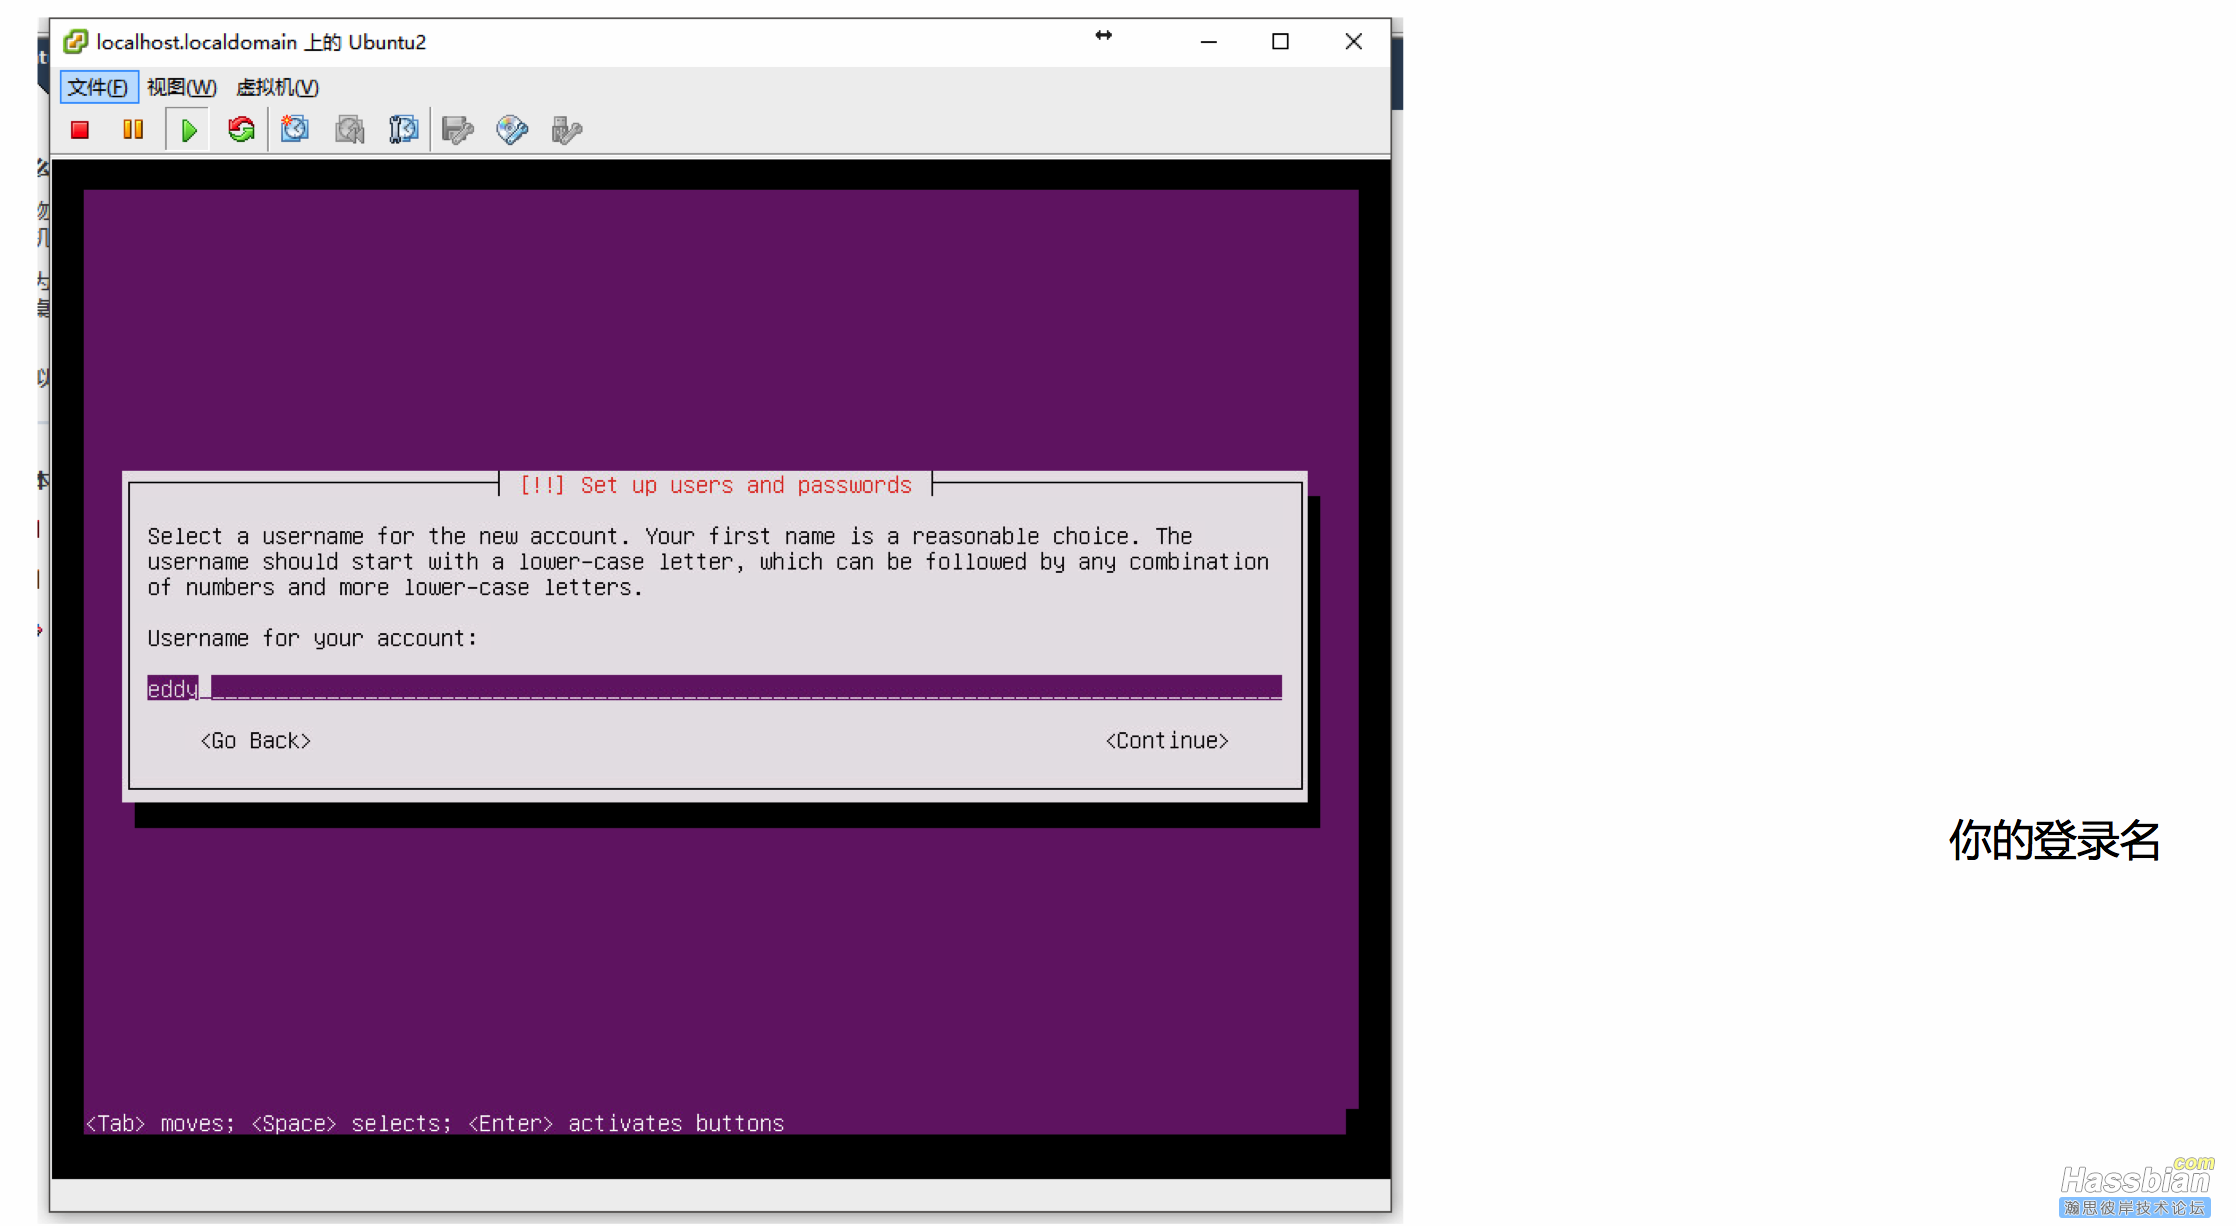Revert to snapshot using the grey snapshot icon
Screen dimensions: 2236x1226
350,130
